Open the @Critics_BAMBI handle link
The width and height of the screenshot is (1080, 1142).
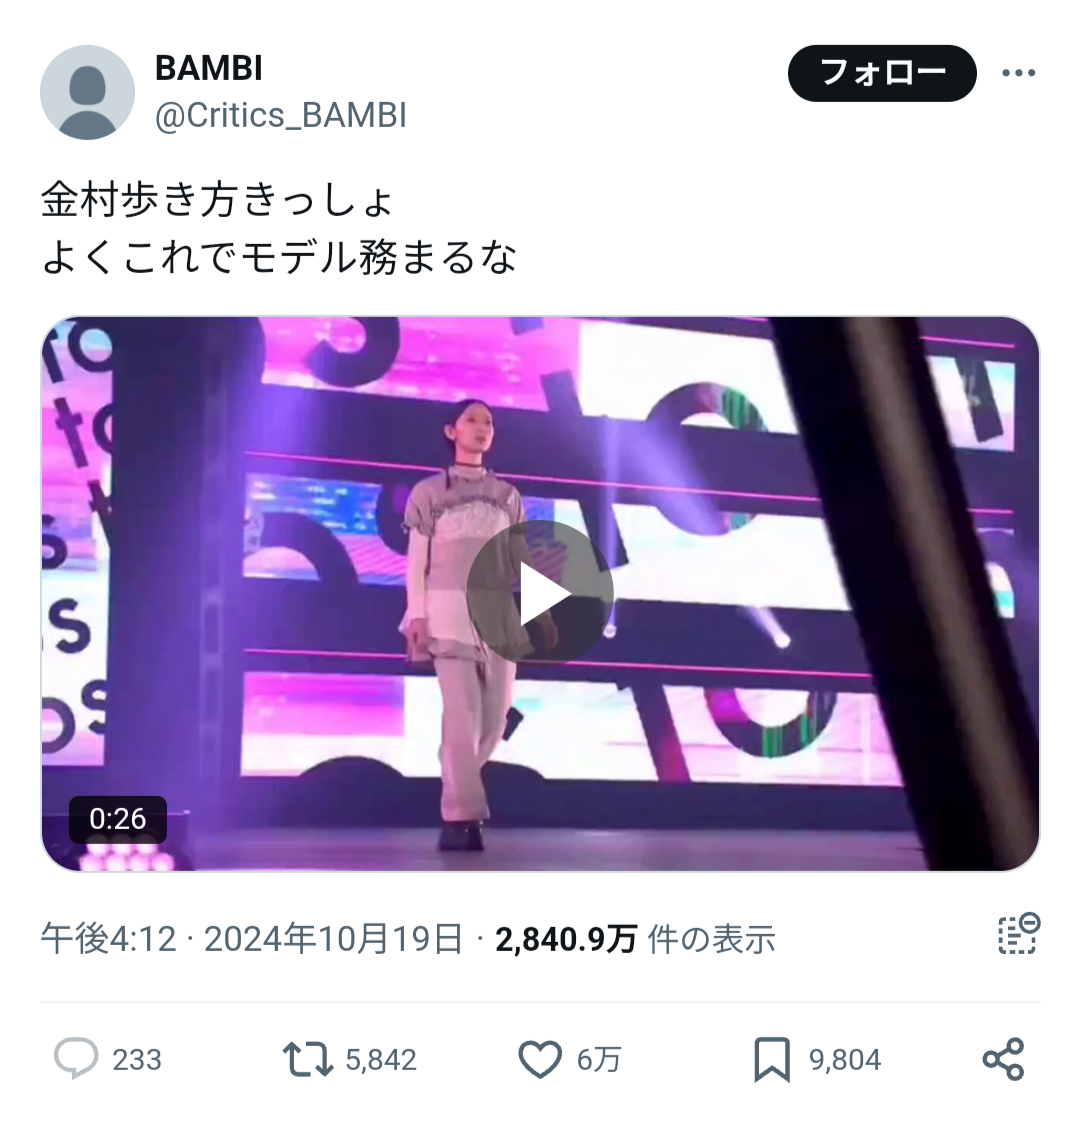280,115
